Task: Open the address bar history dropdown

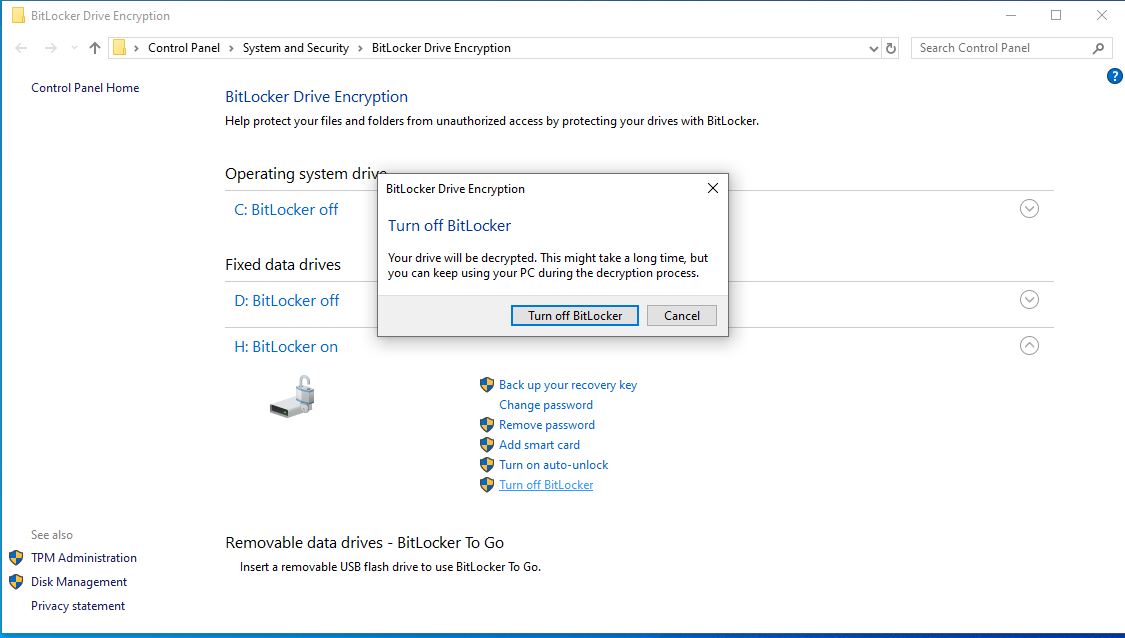Action: pyautogui.click(x=873, y=49)
